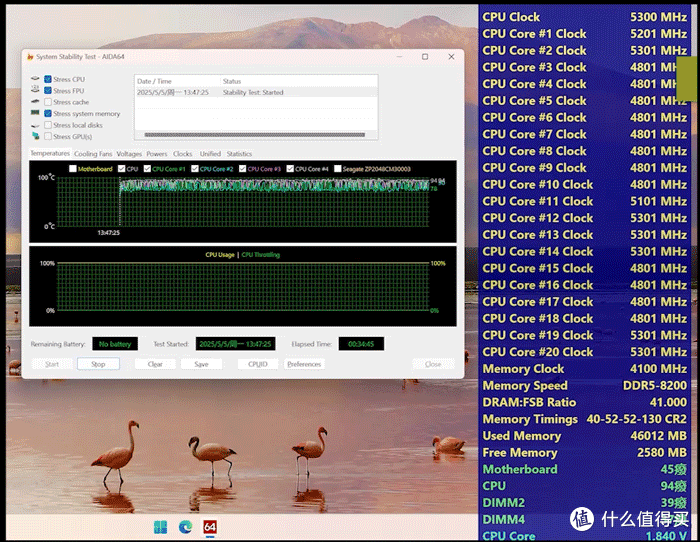This screenshot has height=542, width=700.
Task: Enable Motherboard temperature graph checkbox
Action: coord(73,169)
